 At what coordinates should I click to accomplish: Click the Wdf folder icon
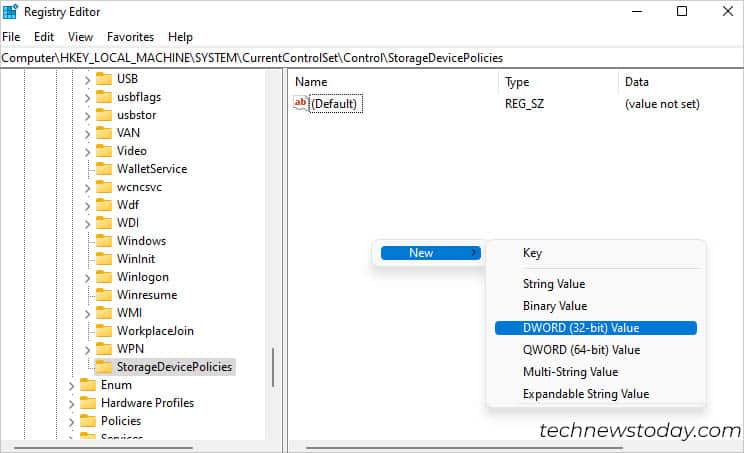pyautogui.click(x=104, y=204)
